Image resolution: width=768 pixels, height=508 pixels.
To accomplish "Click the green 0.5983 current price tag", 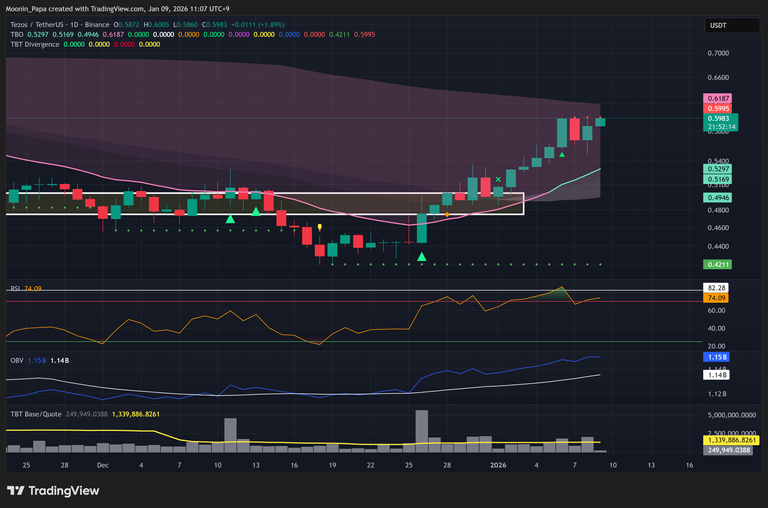I will pos(718,118).
